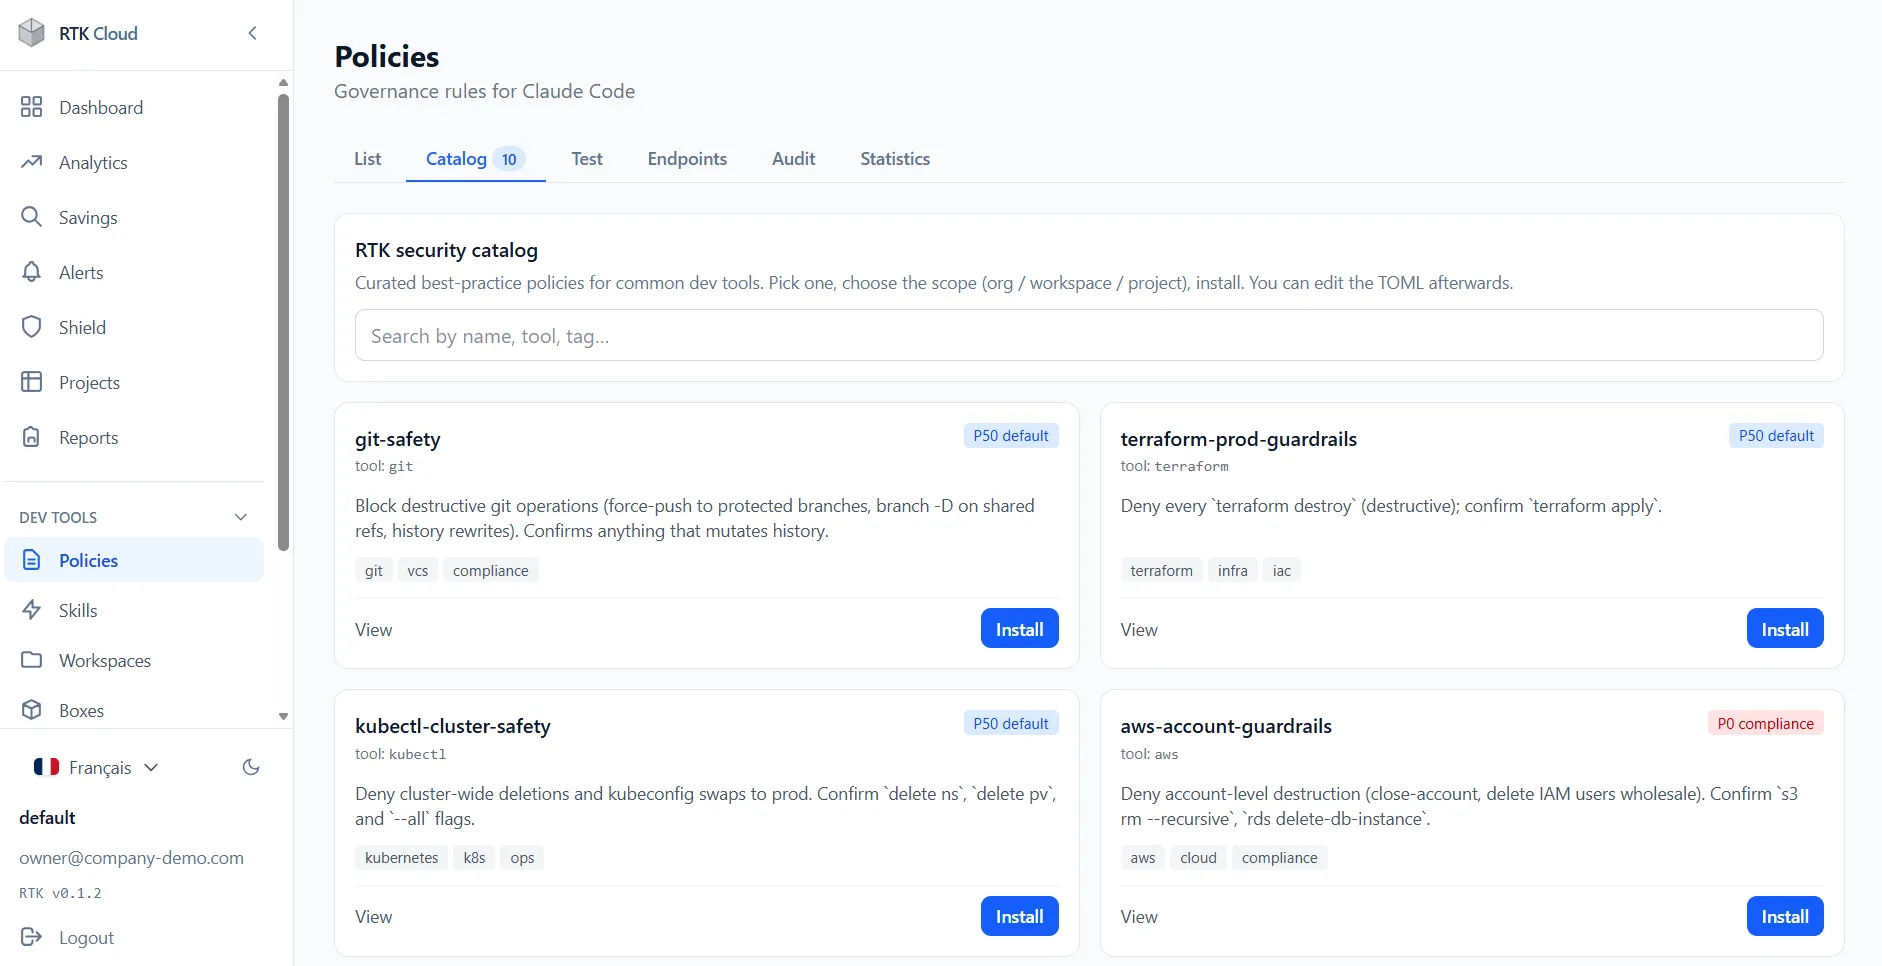
Task: Install the git-safety policy
Action: click(1019, 629)
